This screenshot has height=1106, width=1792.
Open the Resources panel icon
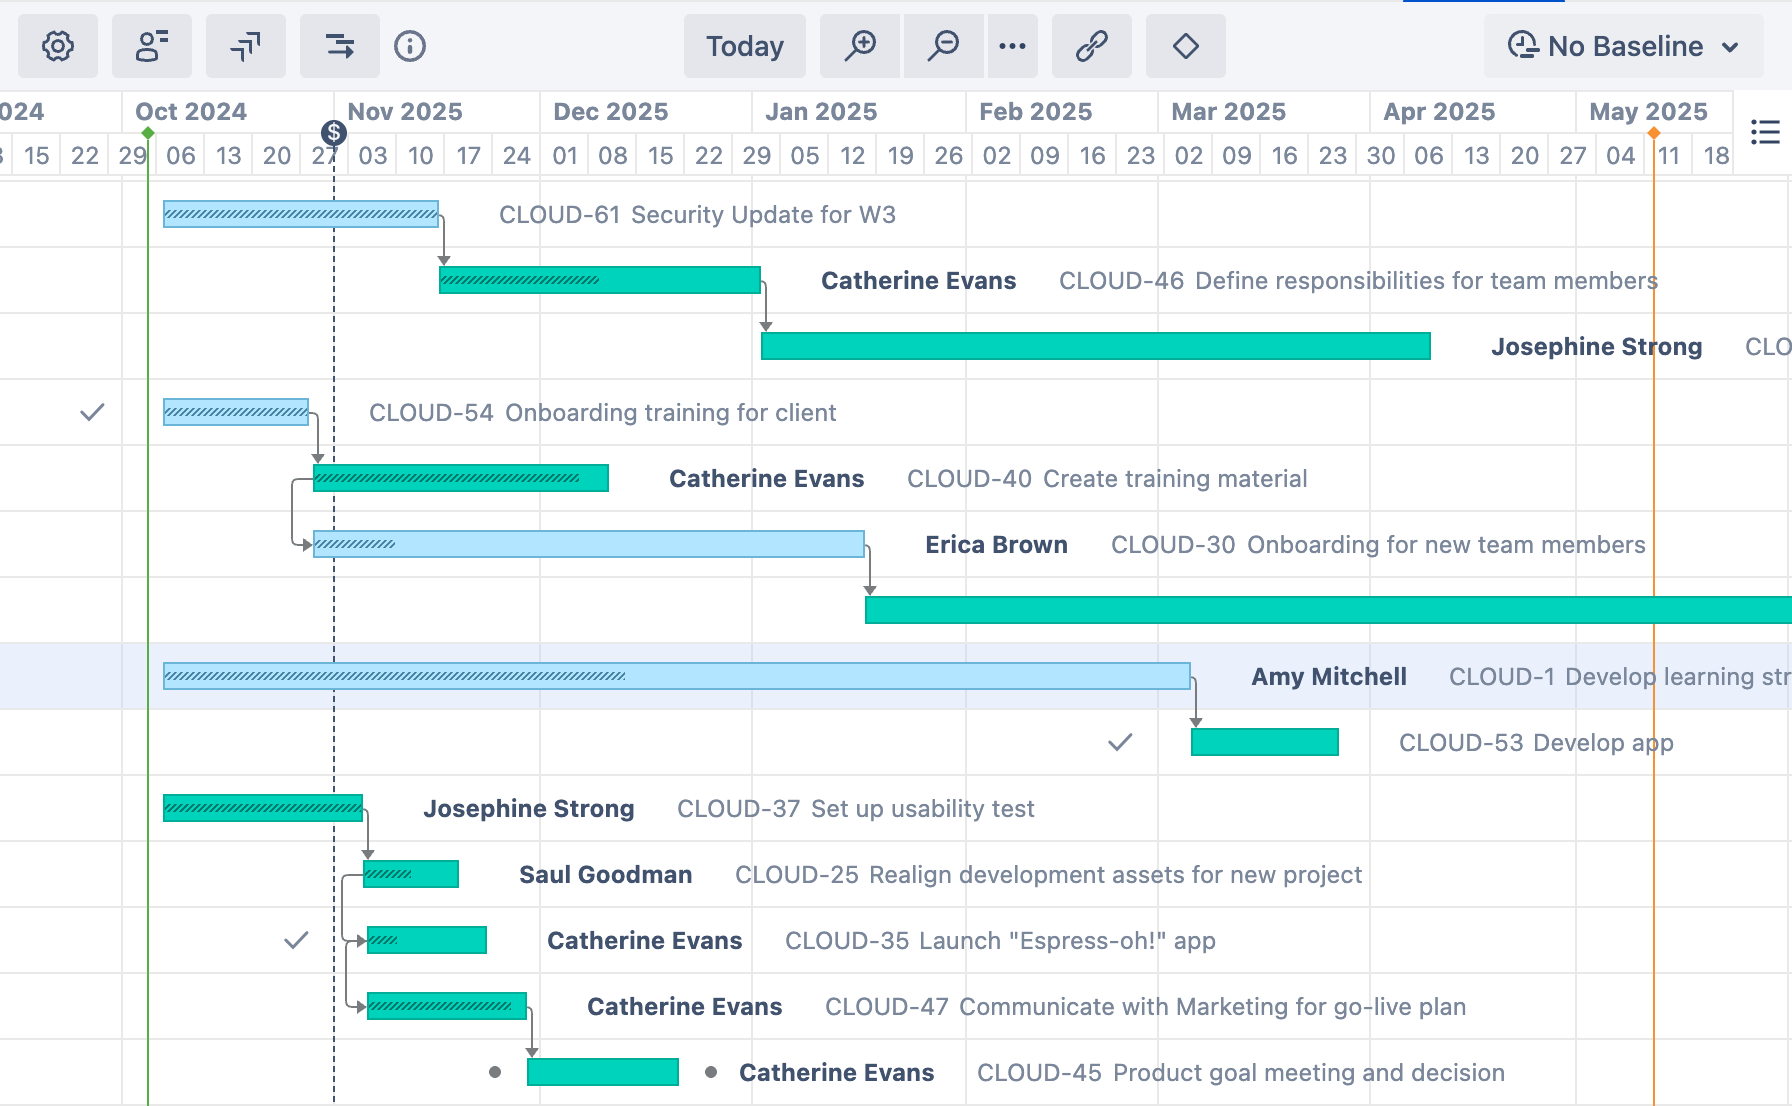[x=152, y=46]
